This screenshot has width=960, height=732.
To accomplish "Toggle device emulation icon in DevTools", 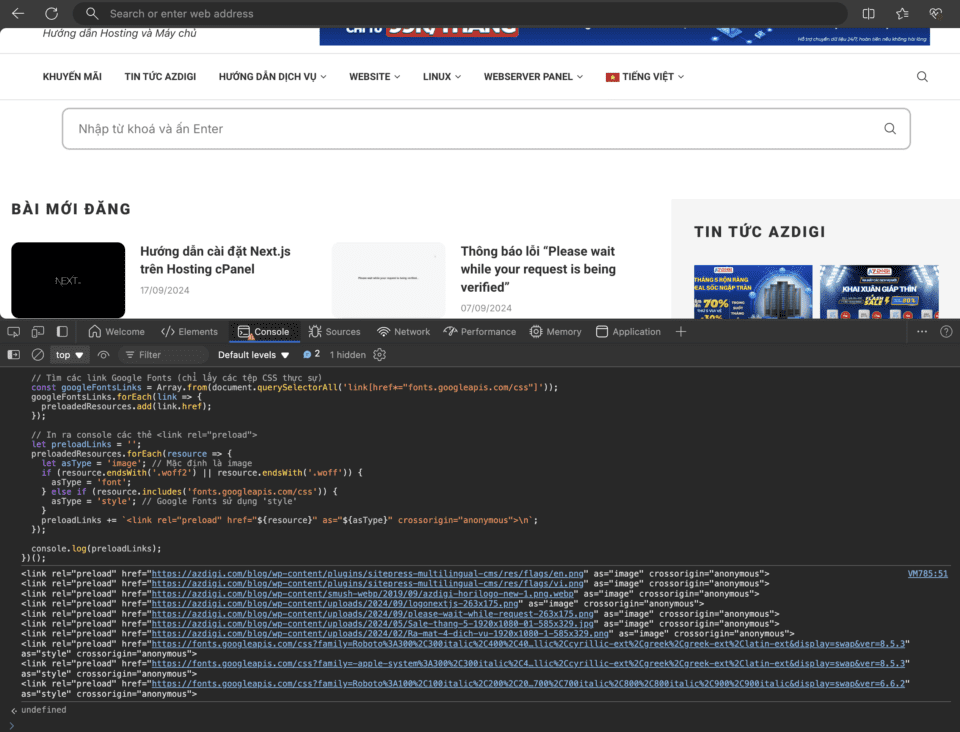I will [x=38, y=332].
